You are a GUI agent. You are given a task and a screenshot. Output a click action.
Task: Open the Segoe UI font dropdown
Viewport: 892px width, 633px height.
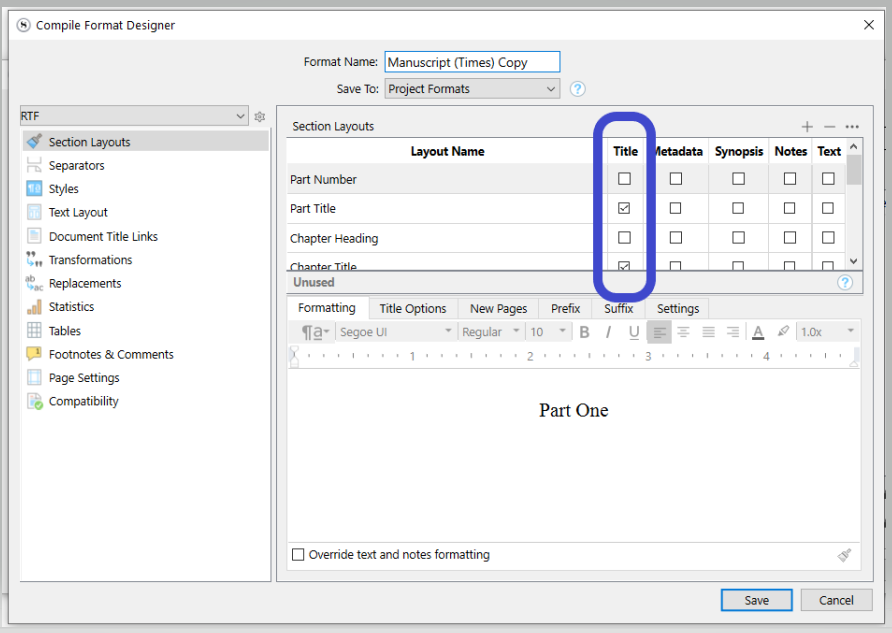[x=396, y=332]
